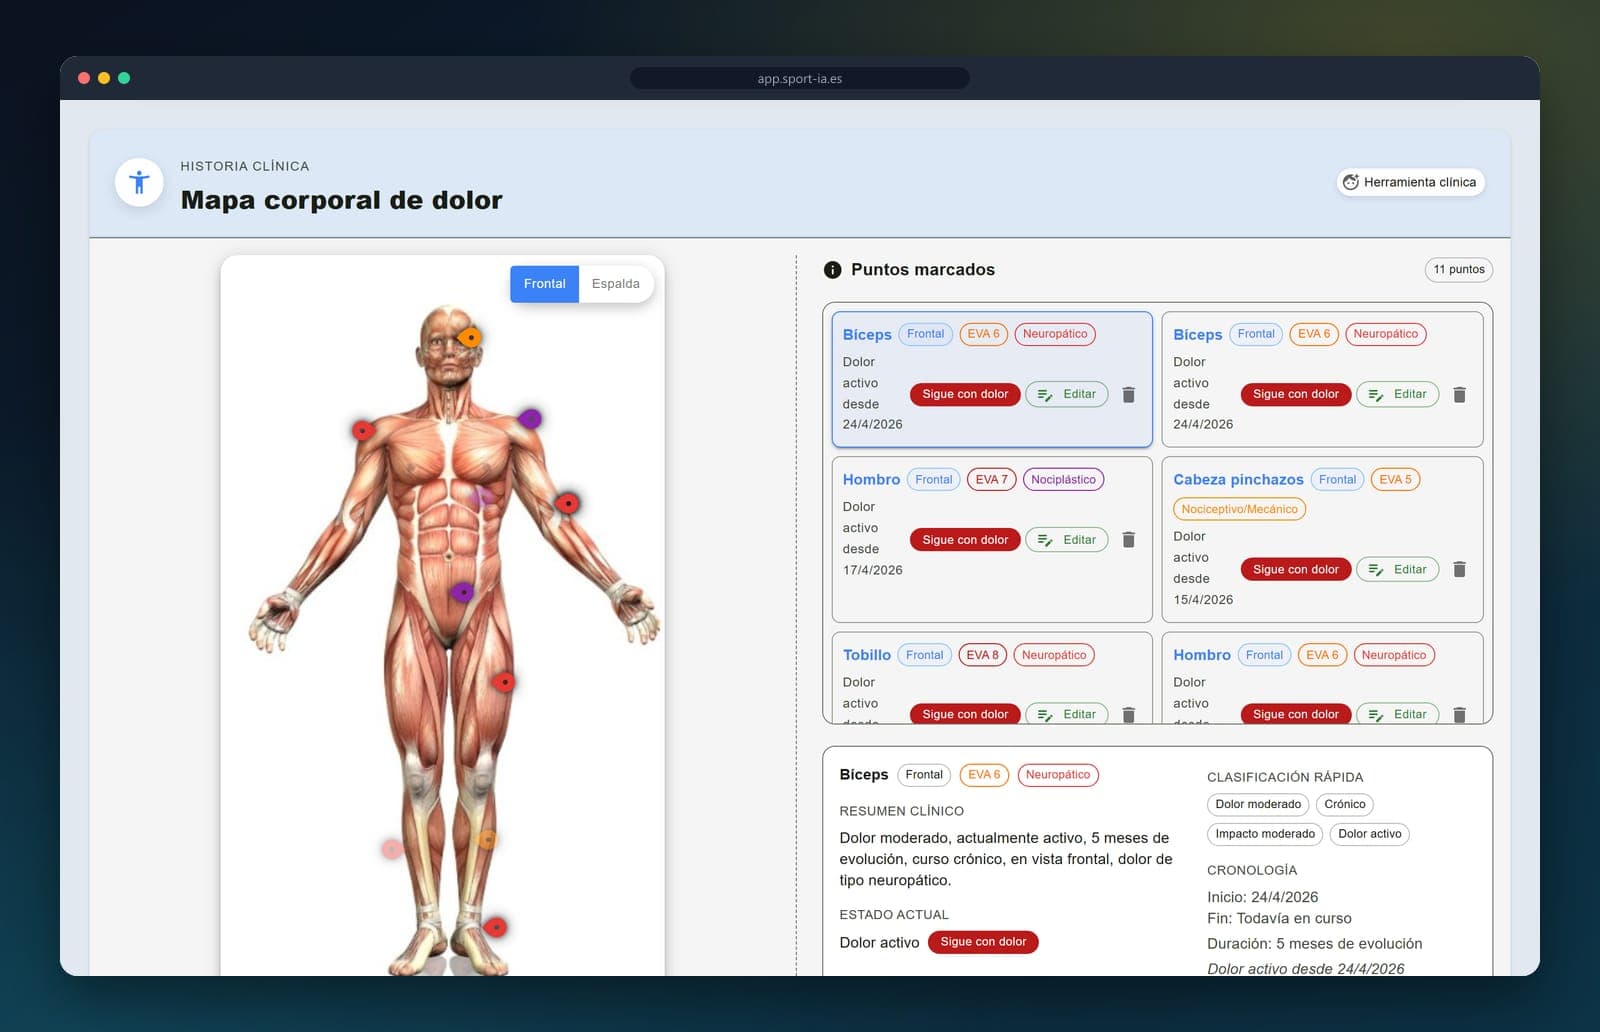This screenshot has width=1600, height=1032.
Task: Open the Tobillo pain point title
Action: click(866, 655)
